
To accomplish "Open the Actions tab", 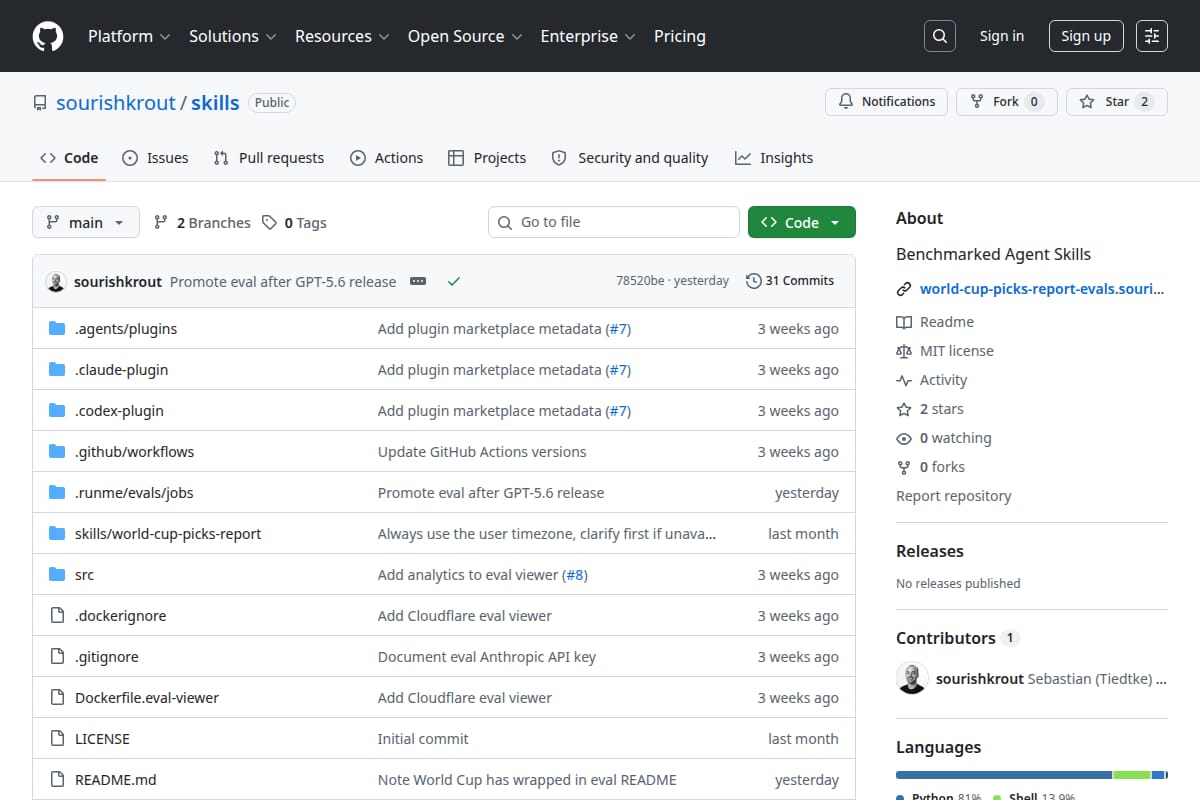I will coord(387,158).
